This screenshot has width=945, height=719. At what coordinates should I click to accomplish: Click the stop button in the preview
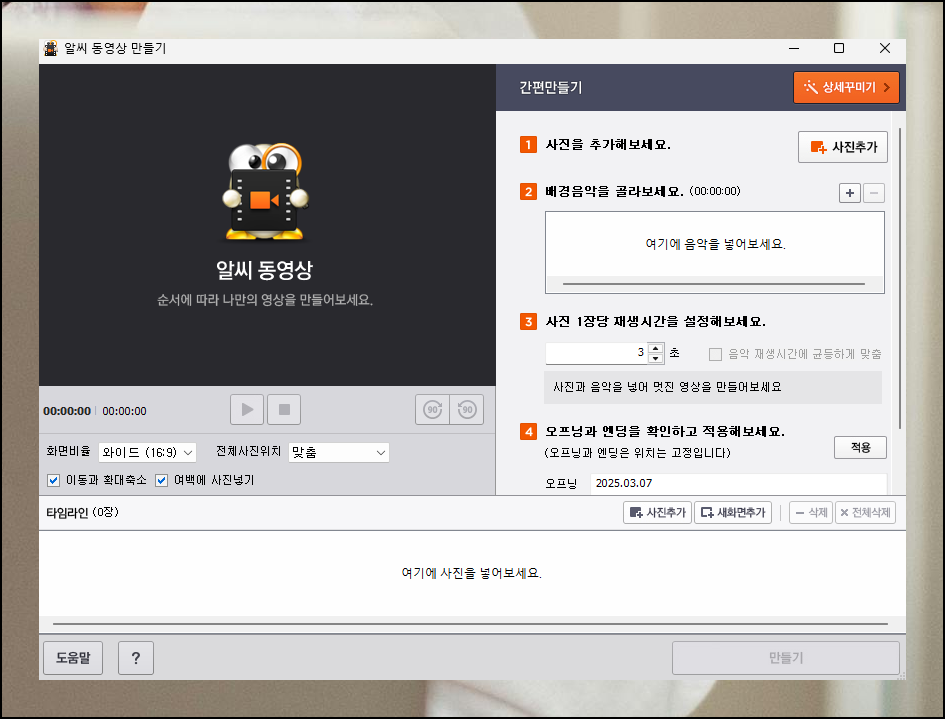[284, 410]
